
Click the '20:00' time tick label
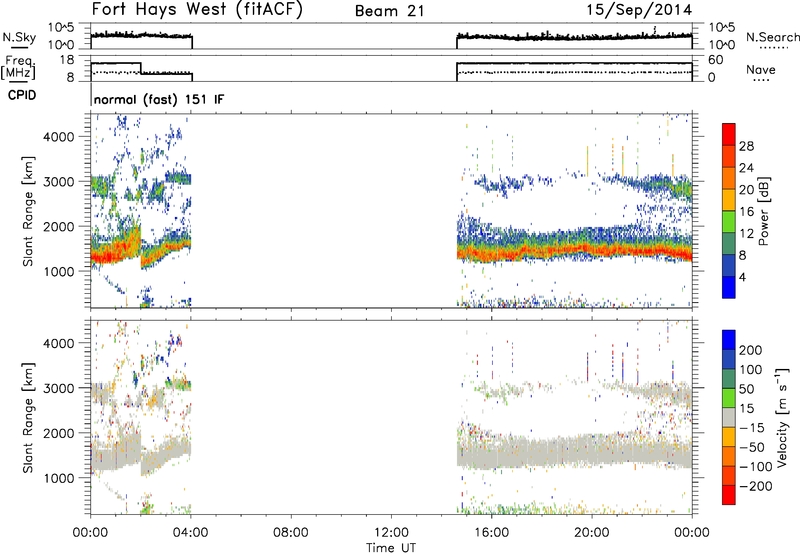point(592,533)
